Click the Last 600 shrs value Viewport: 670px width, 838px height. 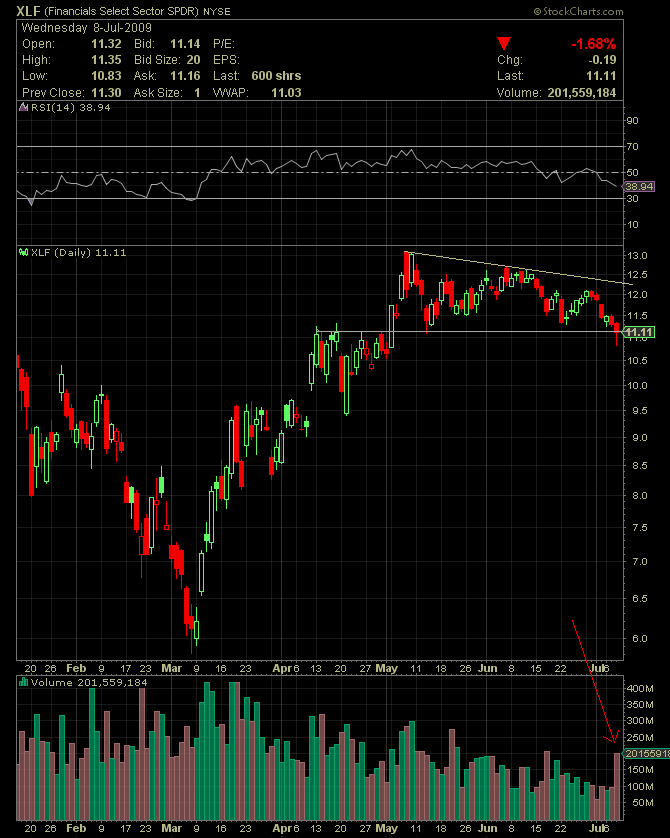coord(276,76)
